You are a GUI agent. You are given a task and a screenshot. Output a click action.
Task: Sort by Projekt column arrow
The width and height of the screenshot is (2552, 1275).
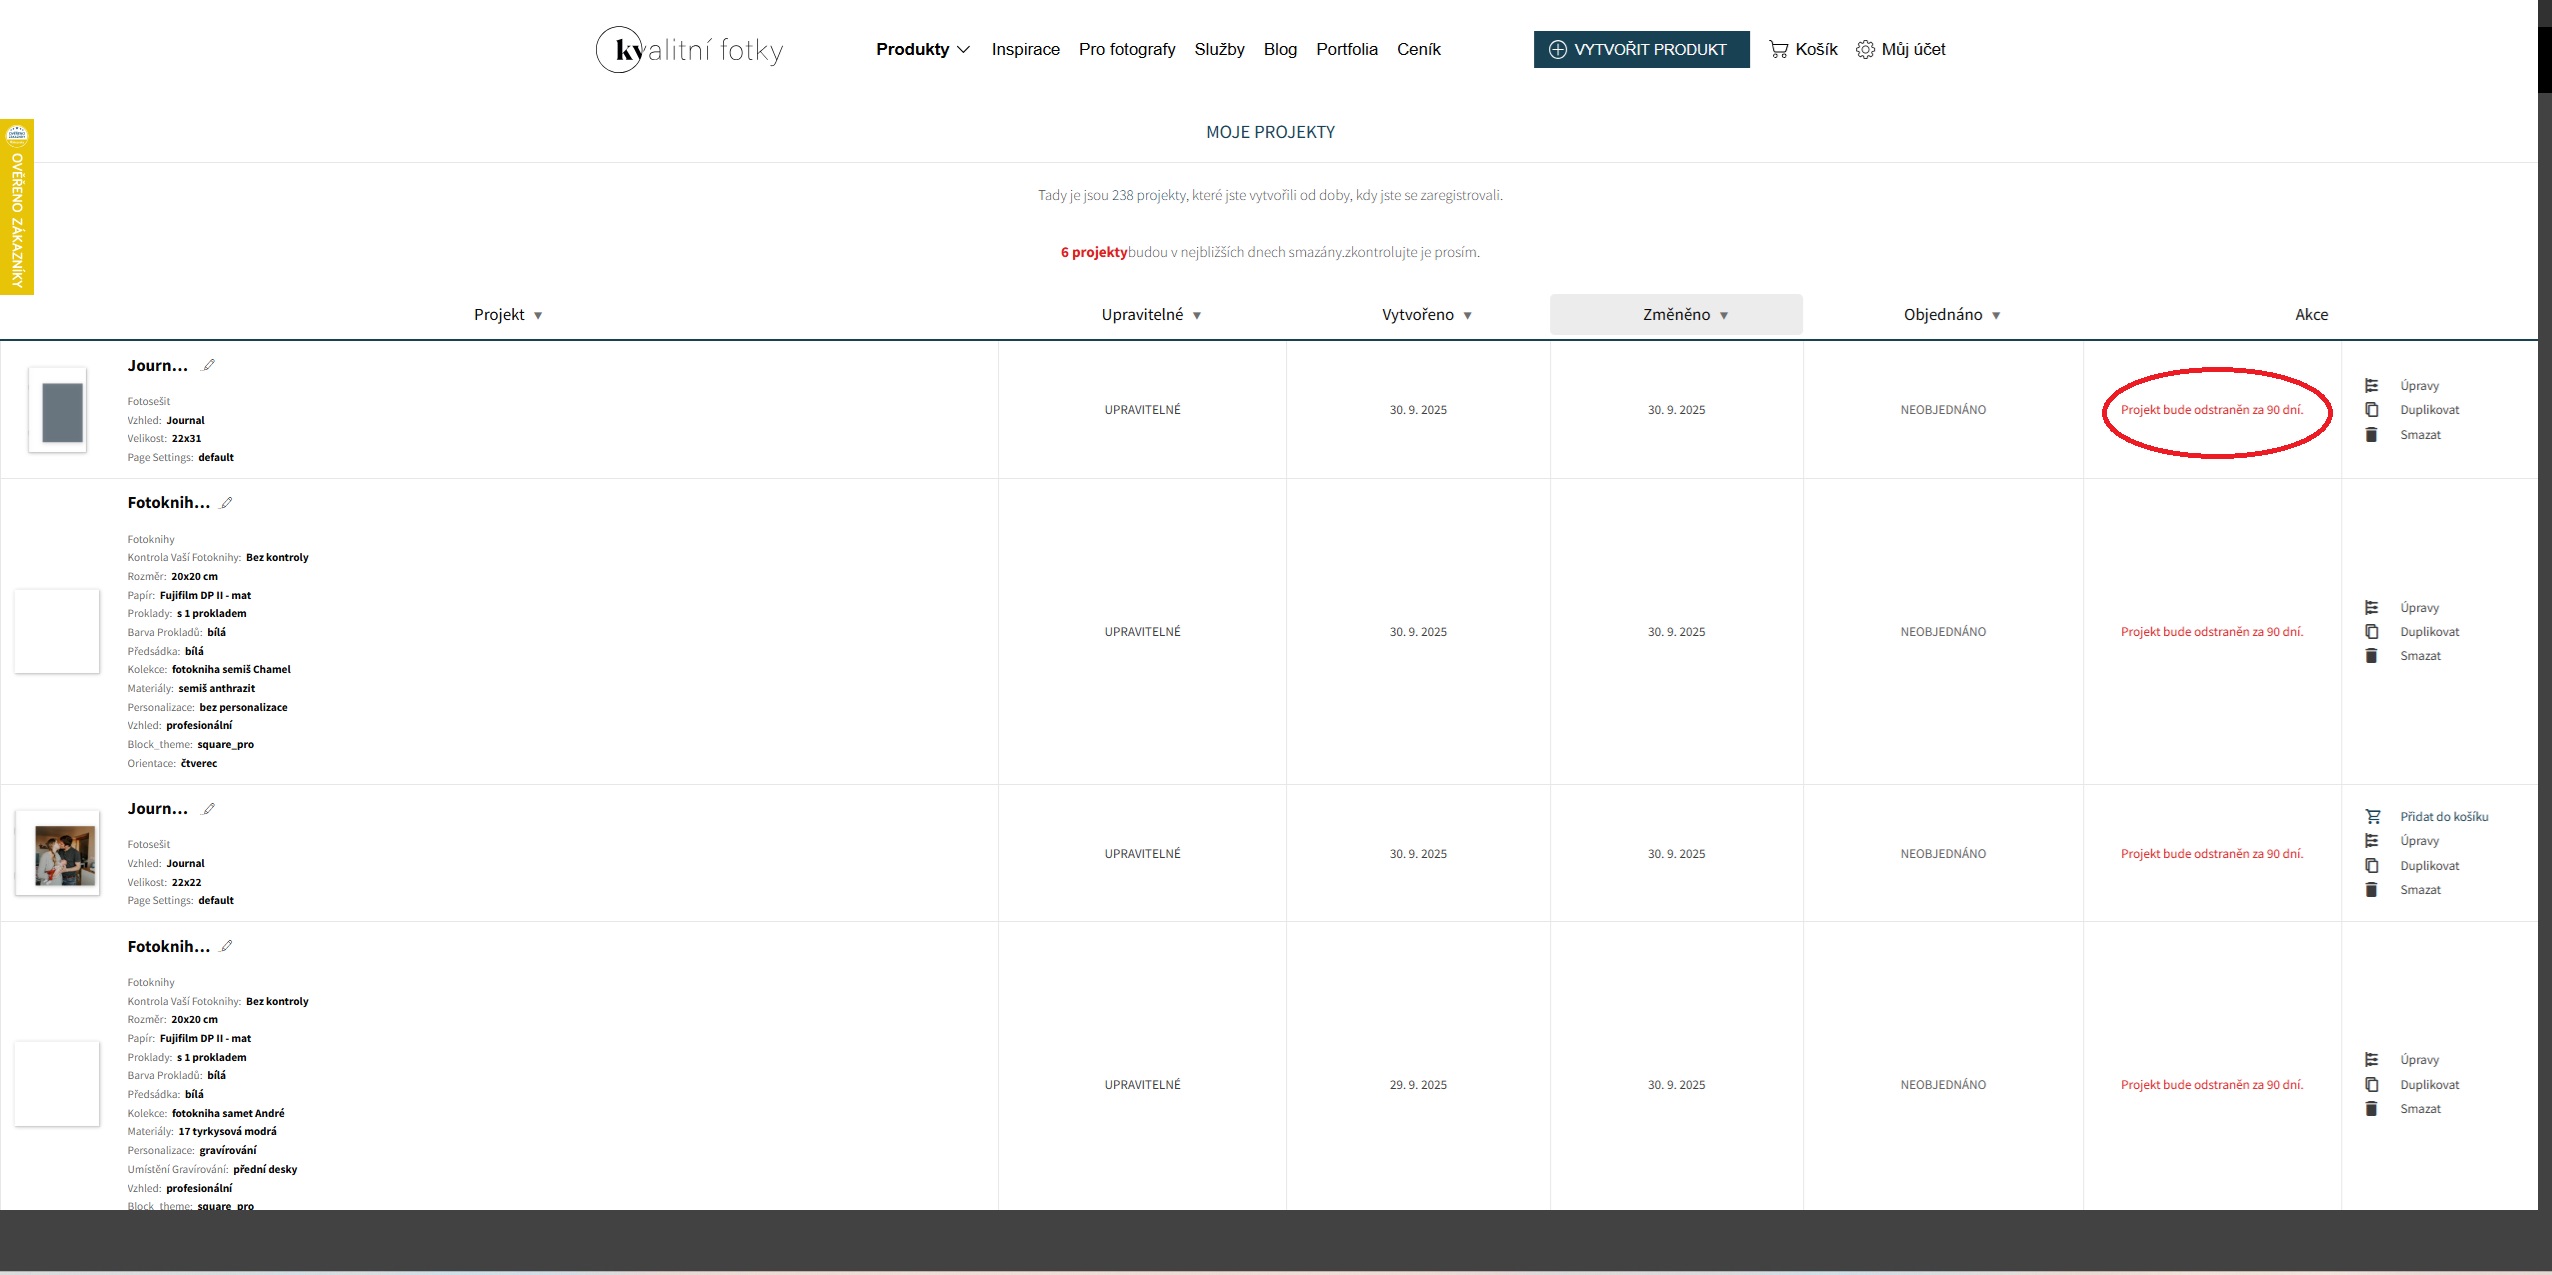point(538,315)
